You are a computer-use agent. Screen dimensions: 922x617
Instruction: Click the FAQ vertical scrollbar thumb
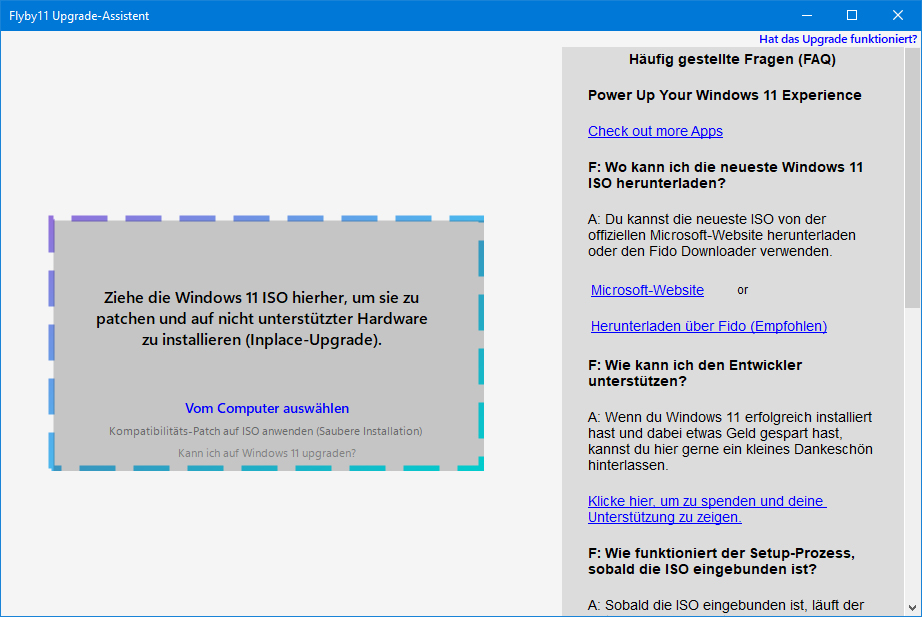[x=912, y=178]
